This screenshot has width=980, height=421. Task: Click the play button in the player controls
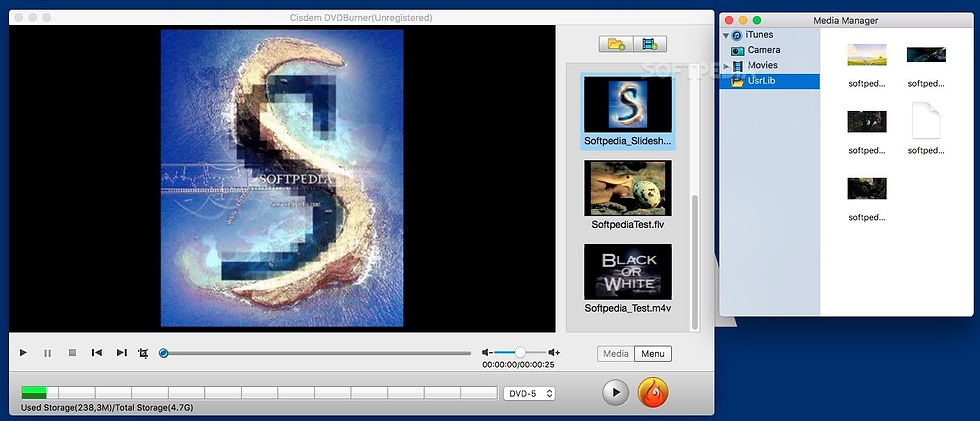[23, 353]
